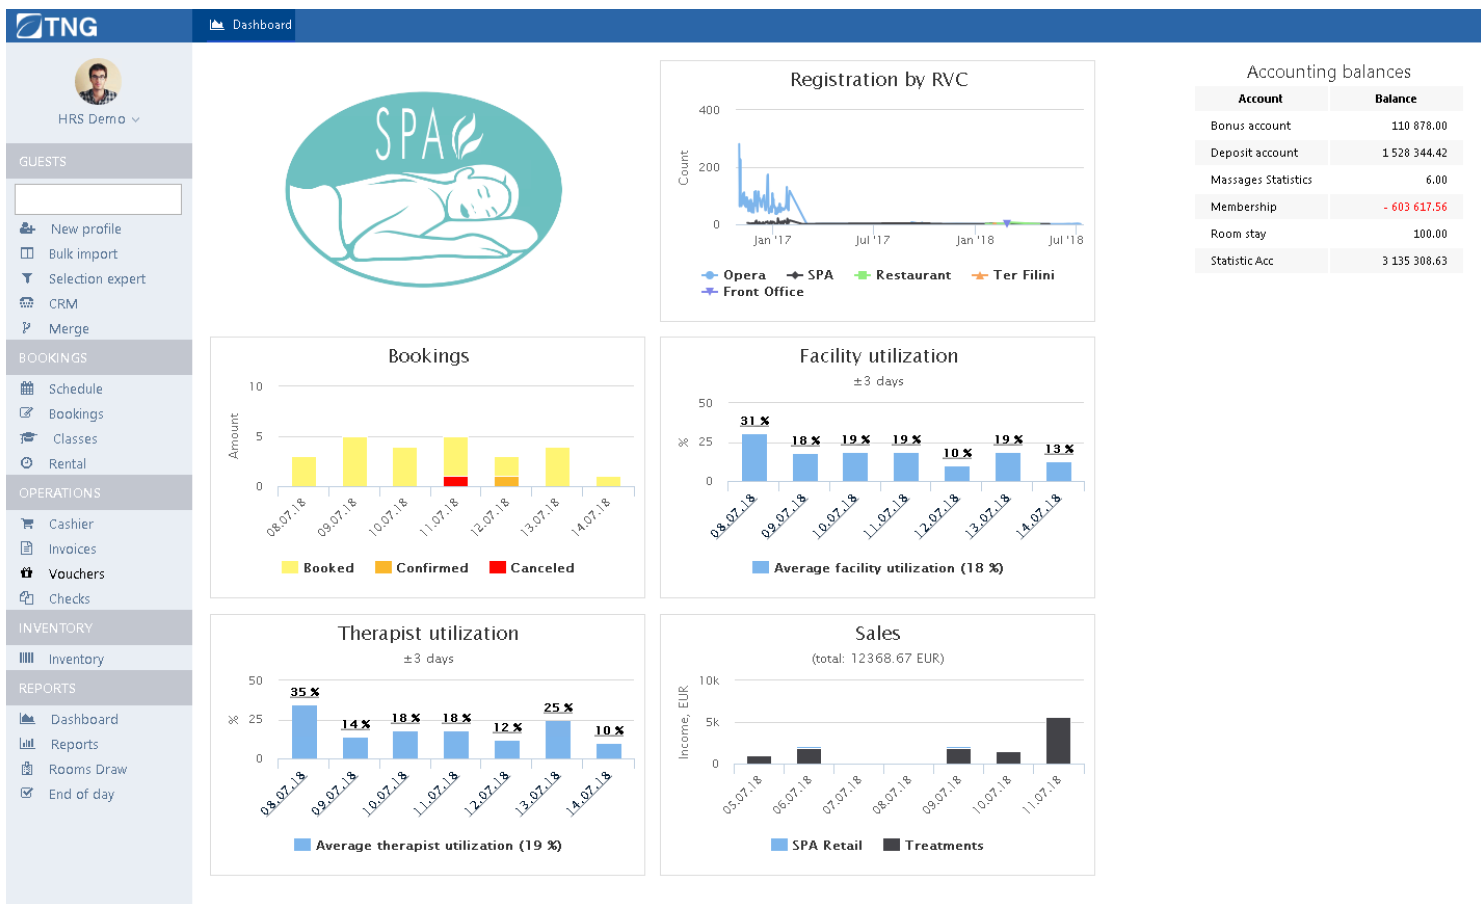
Task: Open the Vouchers gift icon
Action: point(27,574)
